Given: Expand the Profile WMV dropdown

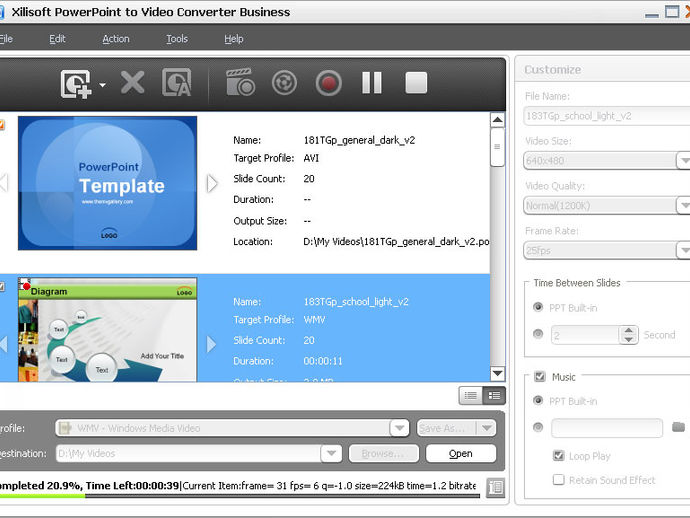Looking at the screenshot, I should (x=400, y=428).
